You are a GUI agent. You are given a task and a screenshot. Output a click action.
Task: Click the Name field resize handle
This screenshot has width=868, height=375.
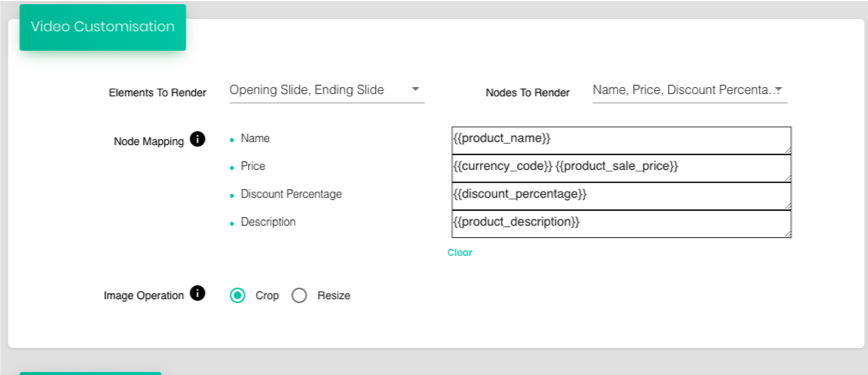[788, 150]
